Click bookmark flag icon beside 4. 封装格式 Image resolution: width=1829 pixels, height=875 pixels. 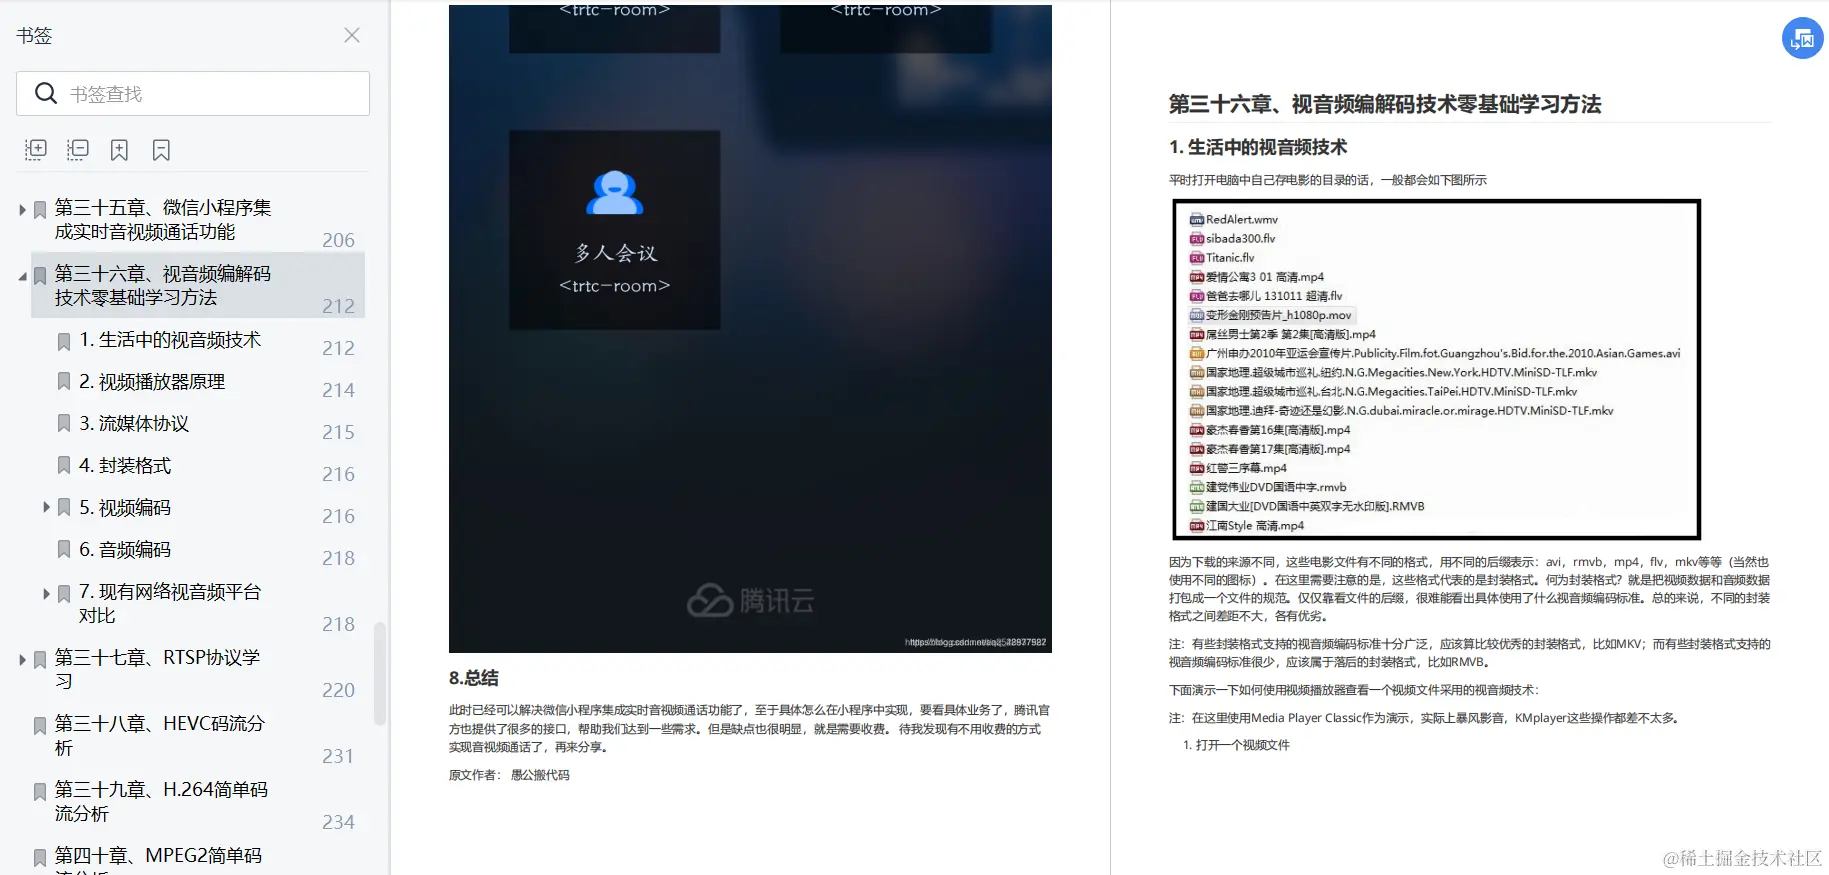click(x=64, y=466)
